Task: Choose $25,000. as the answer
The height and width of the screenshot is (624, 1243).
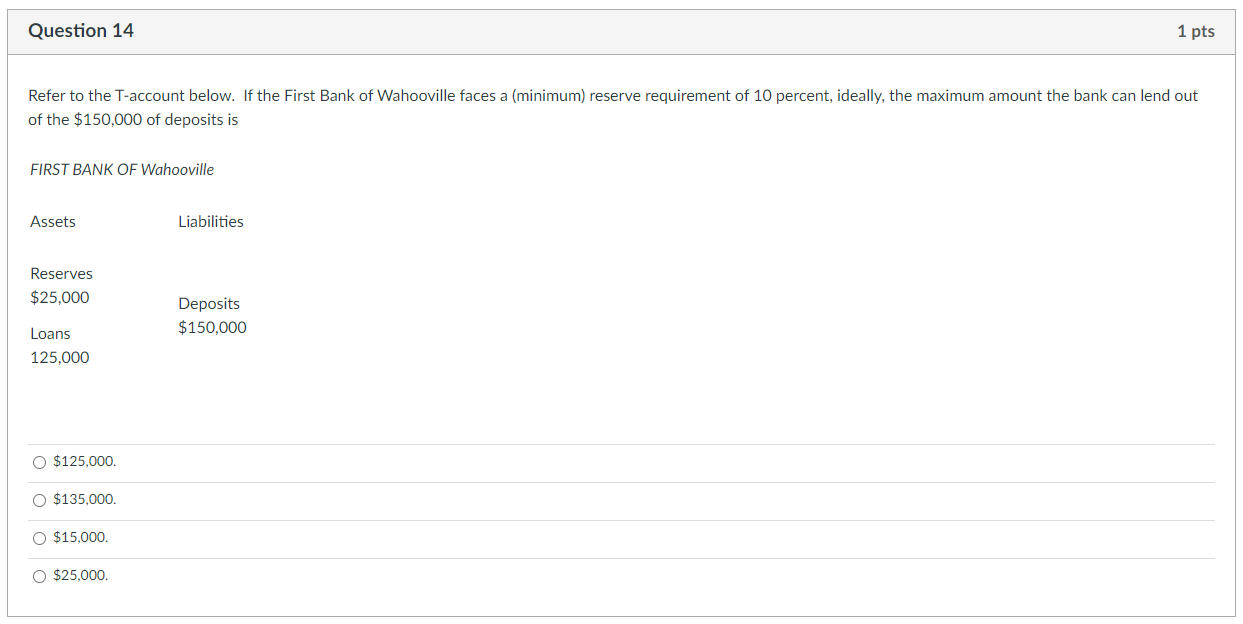Action: tap(38, 575)
